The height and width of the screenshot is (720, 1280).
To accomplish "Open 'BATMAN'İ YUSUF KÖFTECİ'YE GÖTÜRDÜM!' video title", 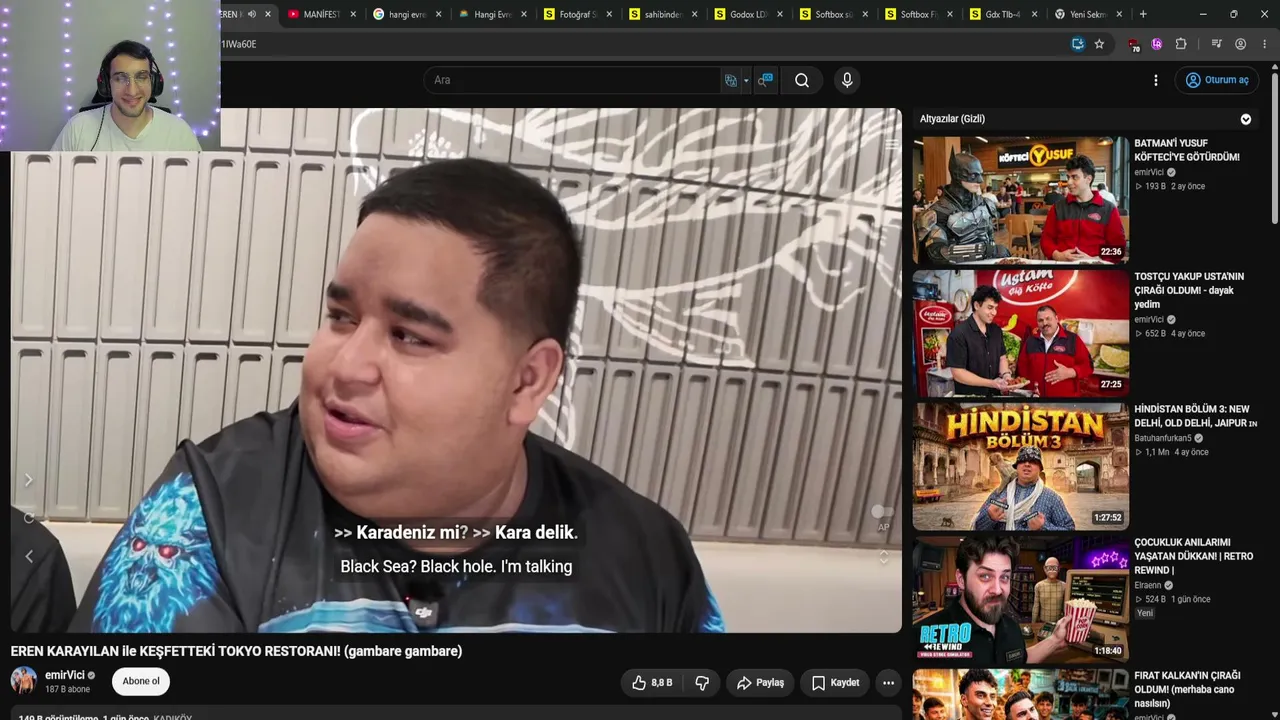I will click(x=1187, y=150).
